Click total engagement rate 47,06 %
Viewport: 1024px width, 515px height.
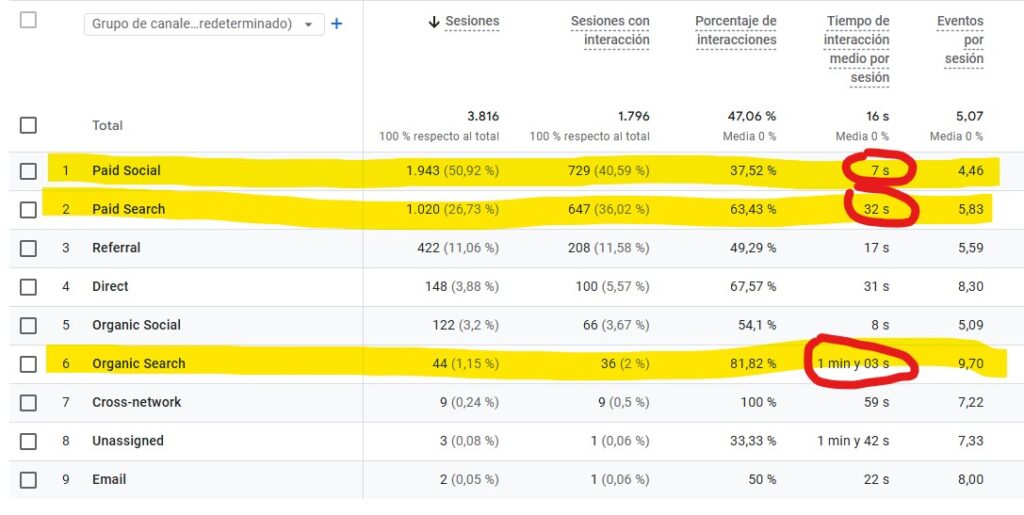[752, 116]
